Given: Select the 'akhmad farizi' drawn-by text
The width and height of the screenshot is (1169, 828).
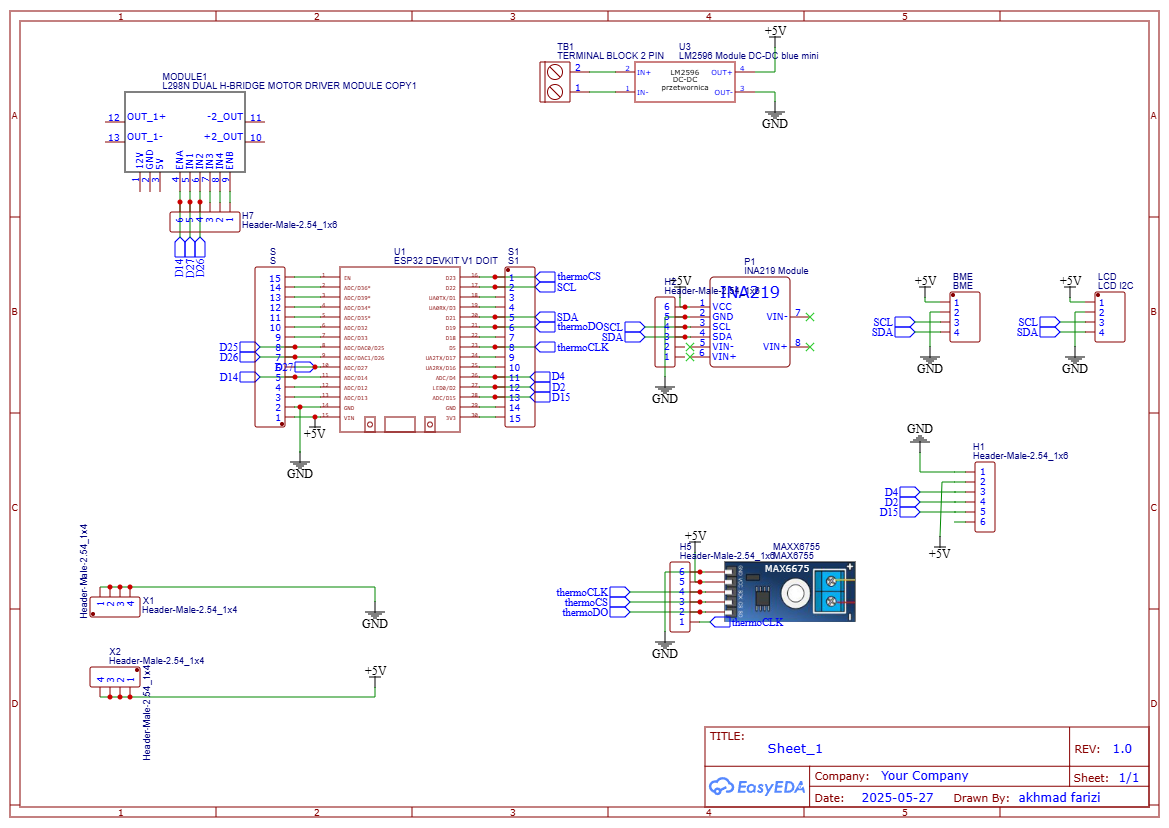Looking at the screenshot, I should pyautogui.click(x=1058, y=798).
